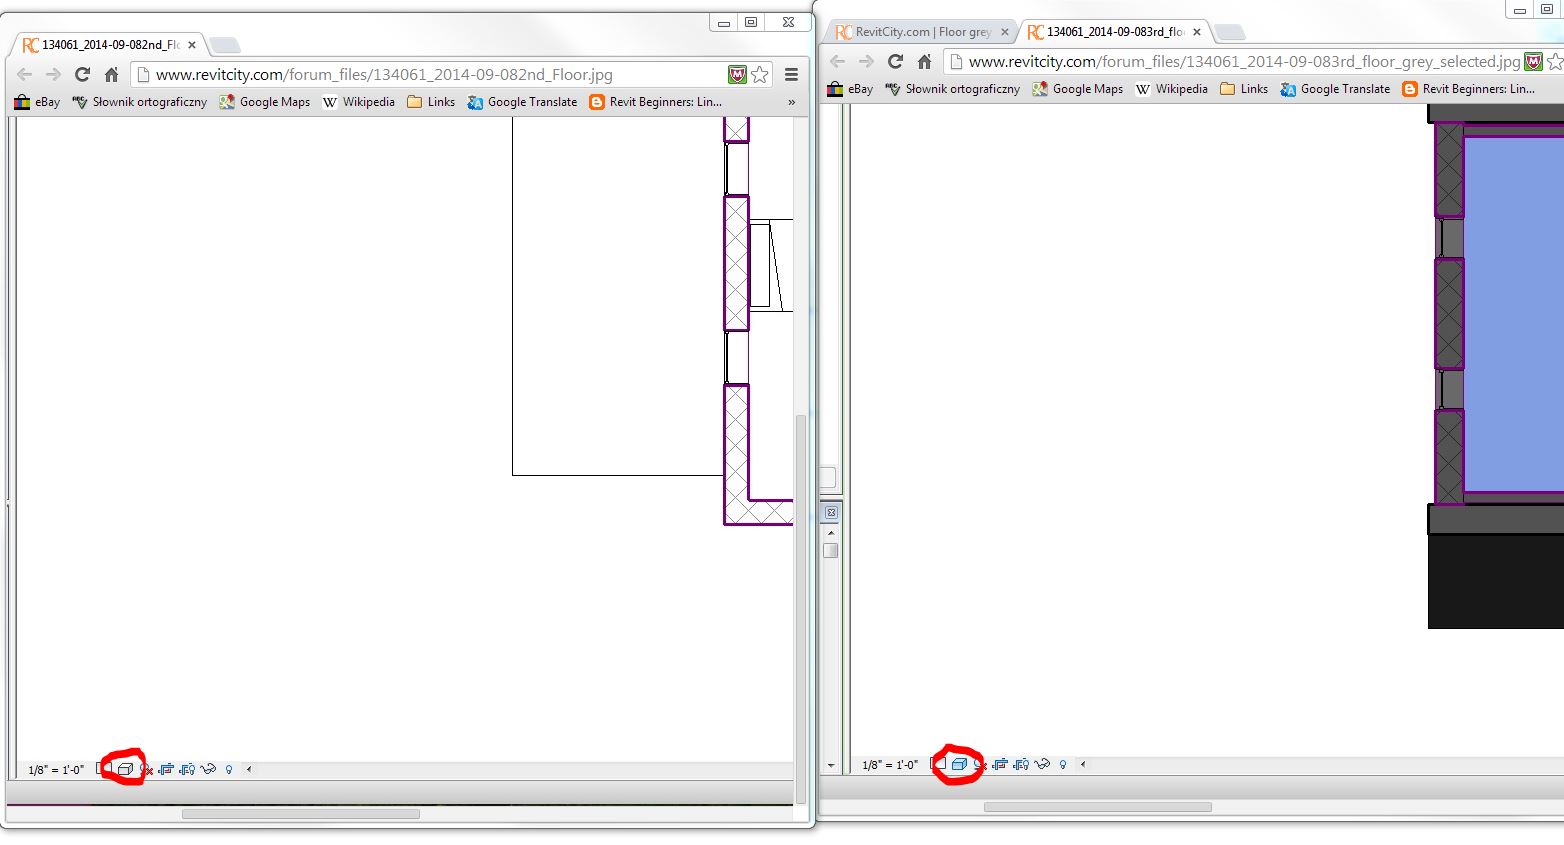Go forward in the left browser window
The width and height of the screenshot is (1564, 845).
pyautogui.click(x=53, y=74)
